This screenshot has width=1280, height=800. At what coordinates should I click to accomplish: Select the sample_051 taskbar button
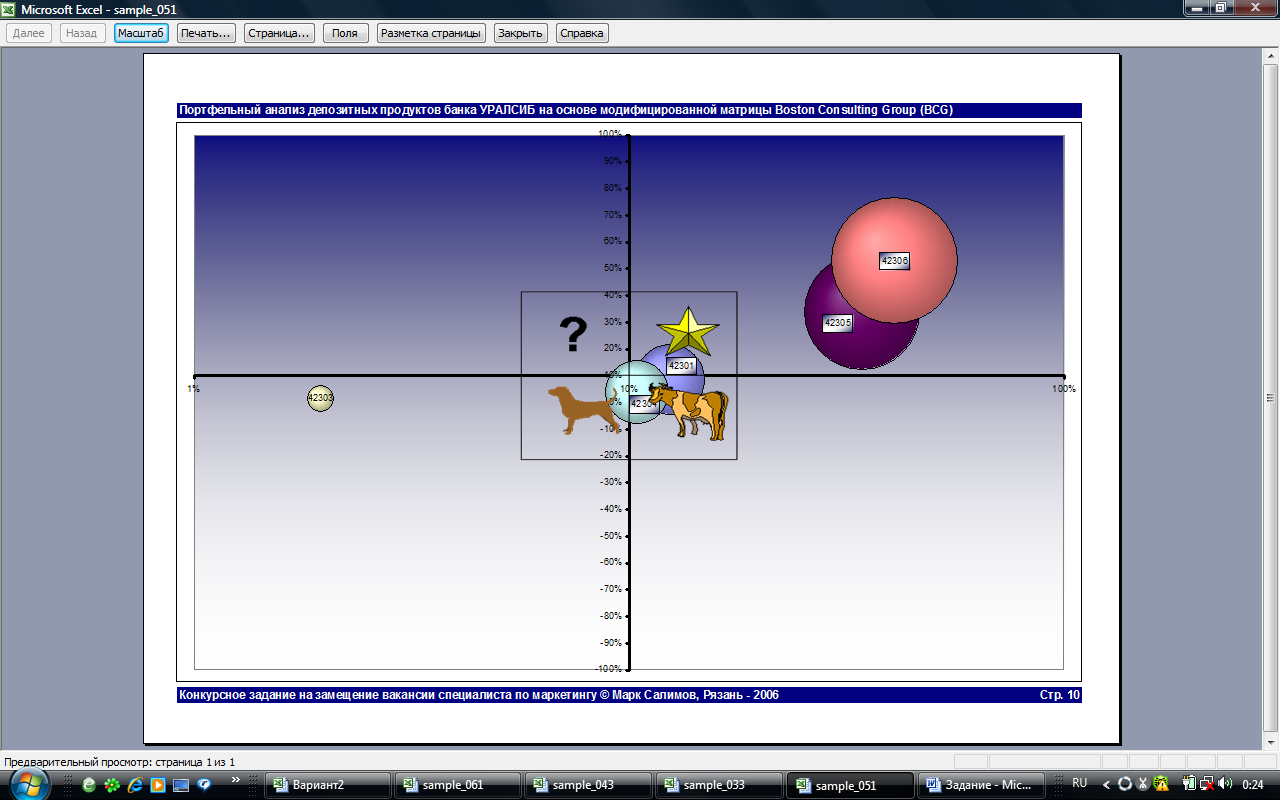pos(849,785)
